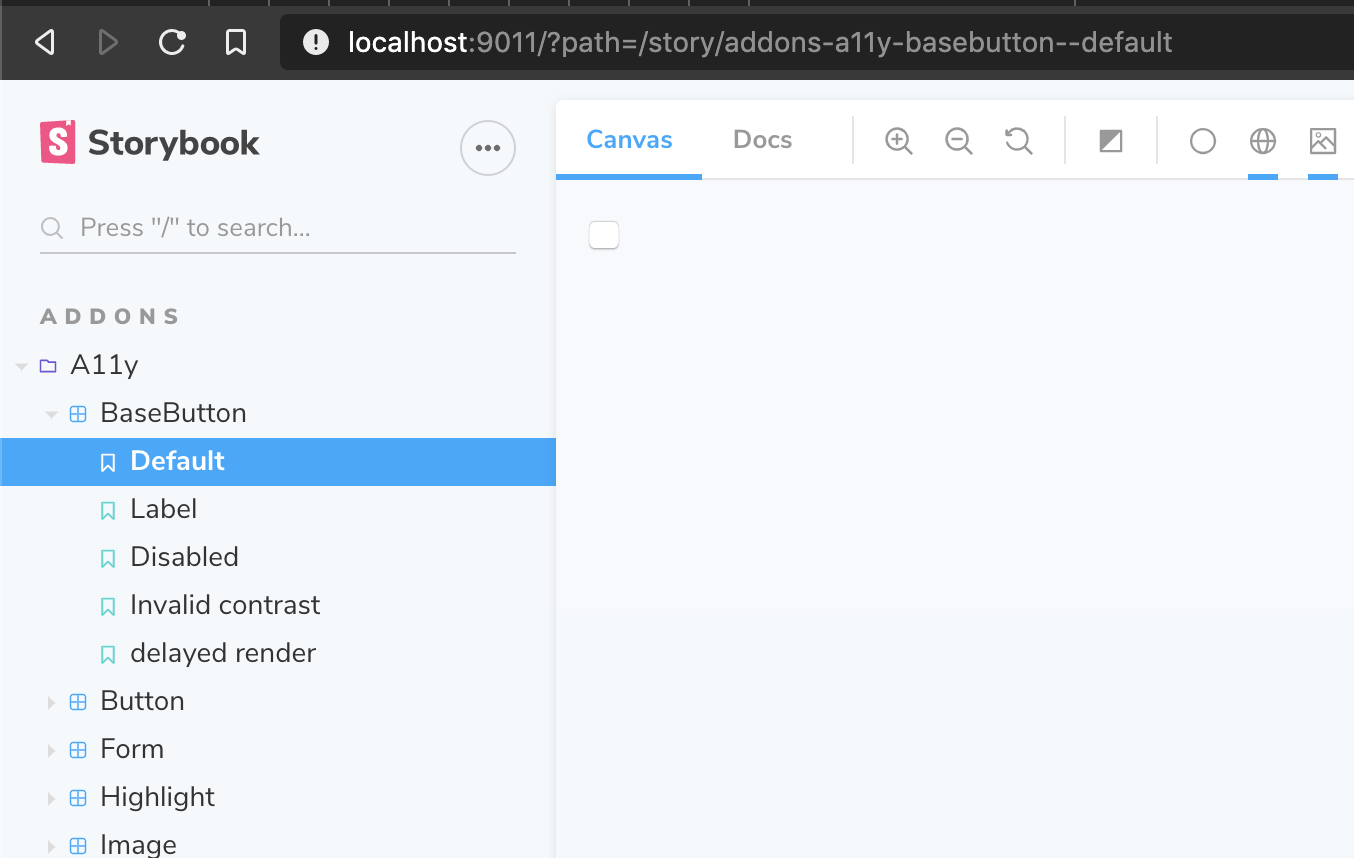The image size is (1354, 858).
Task: Zoom out of the story canvas
Action: pos(958,140)
